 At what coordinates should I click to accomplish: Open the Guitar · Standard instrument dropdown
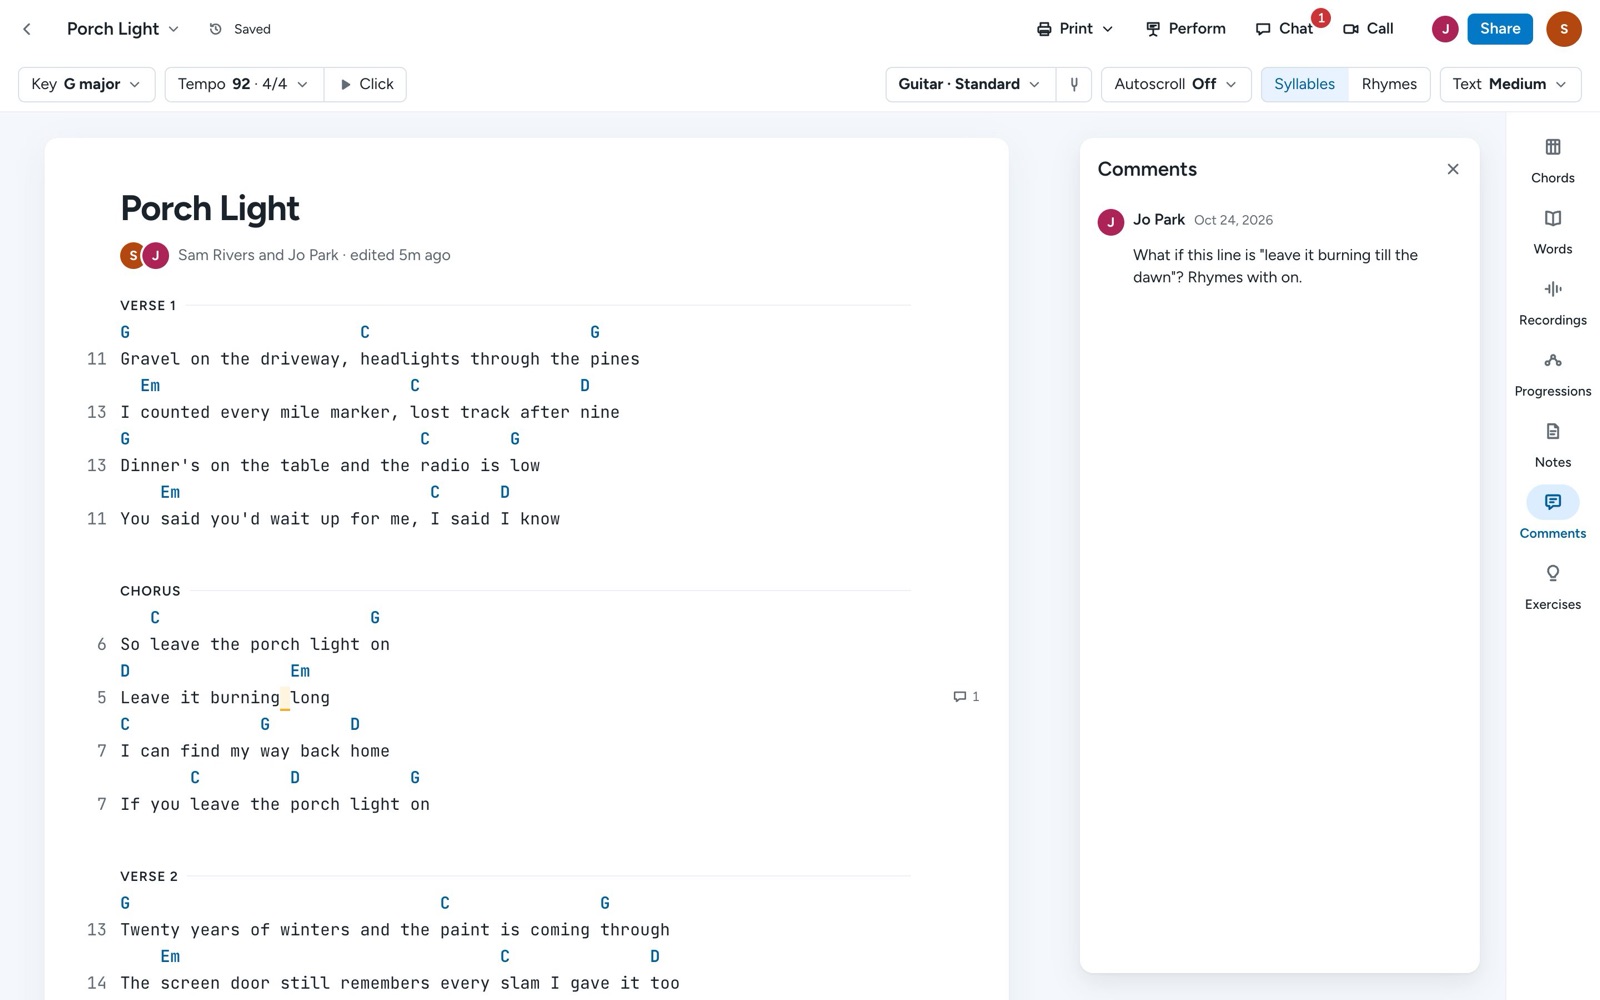(x=970, y=84)
